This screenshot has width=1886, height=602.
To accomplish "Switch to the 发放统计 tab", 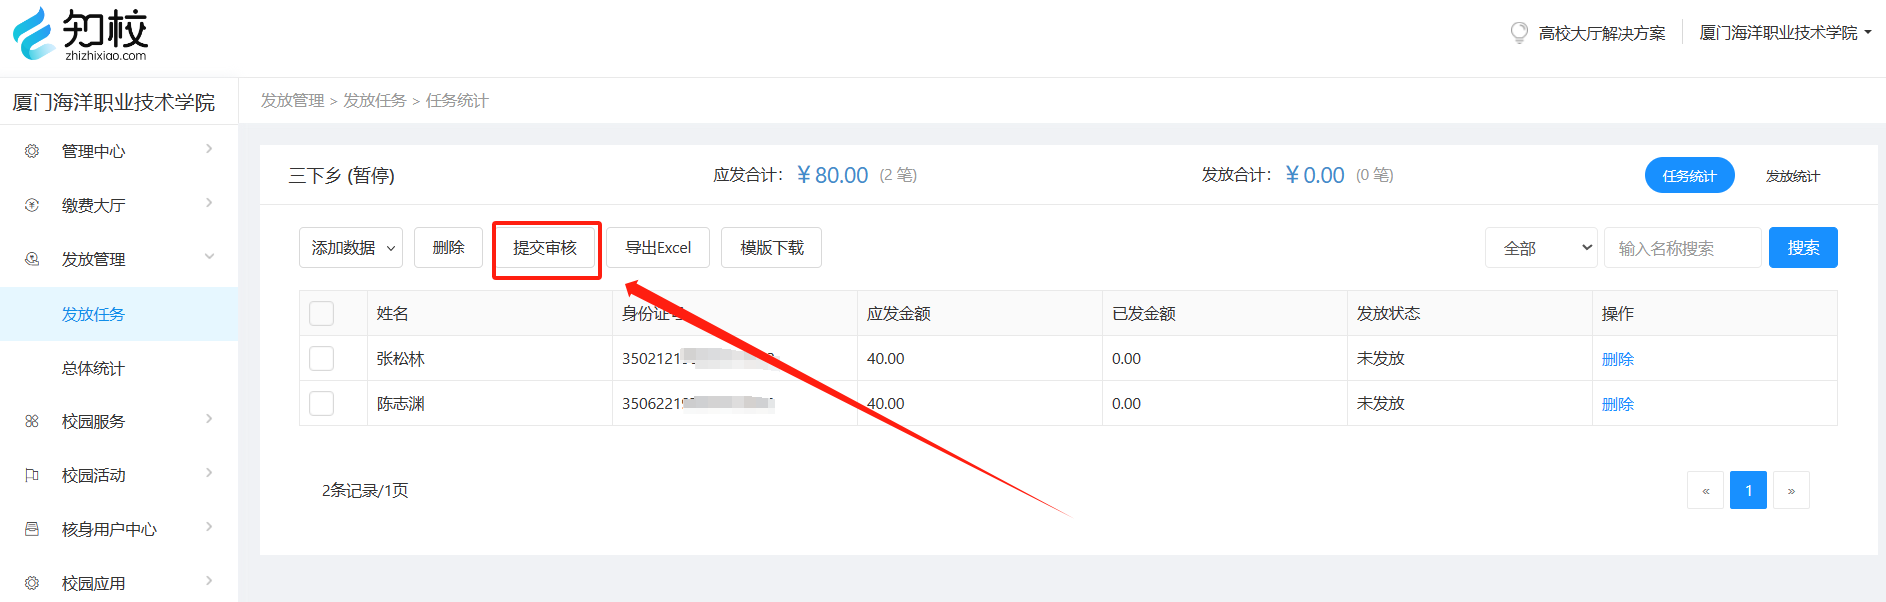I will (1792, 176).
